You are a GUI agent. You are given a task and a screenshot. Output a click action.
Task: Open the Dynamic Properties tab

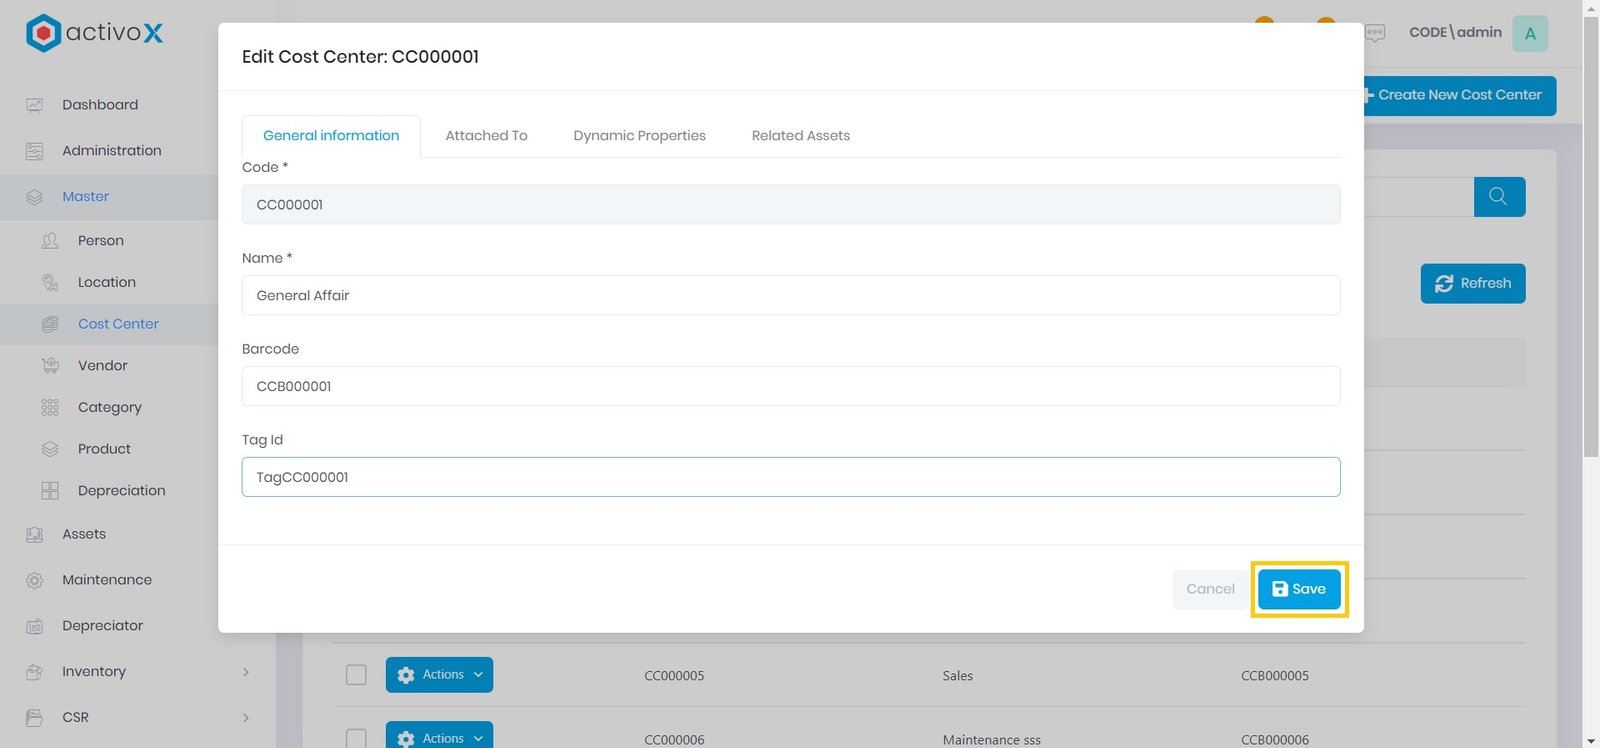pyautogui.click(x=639, y=136)
